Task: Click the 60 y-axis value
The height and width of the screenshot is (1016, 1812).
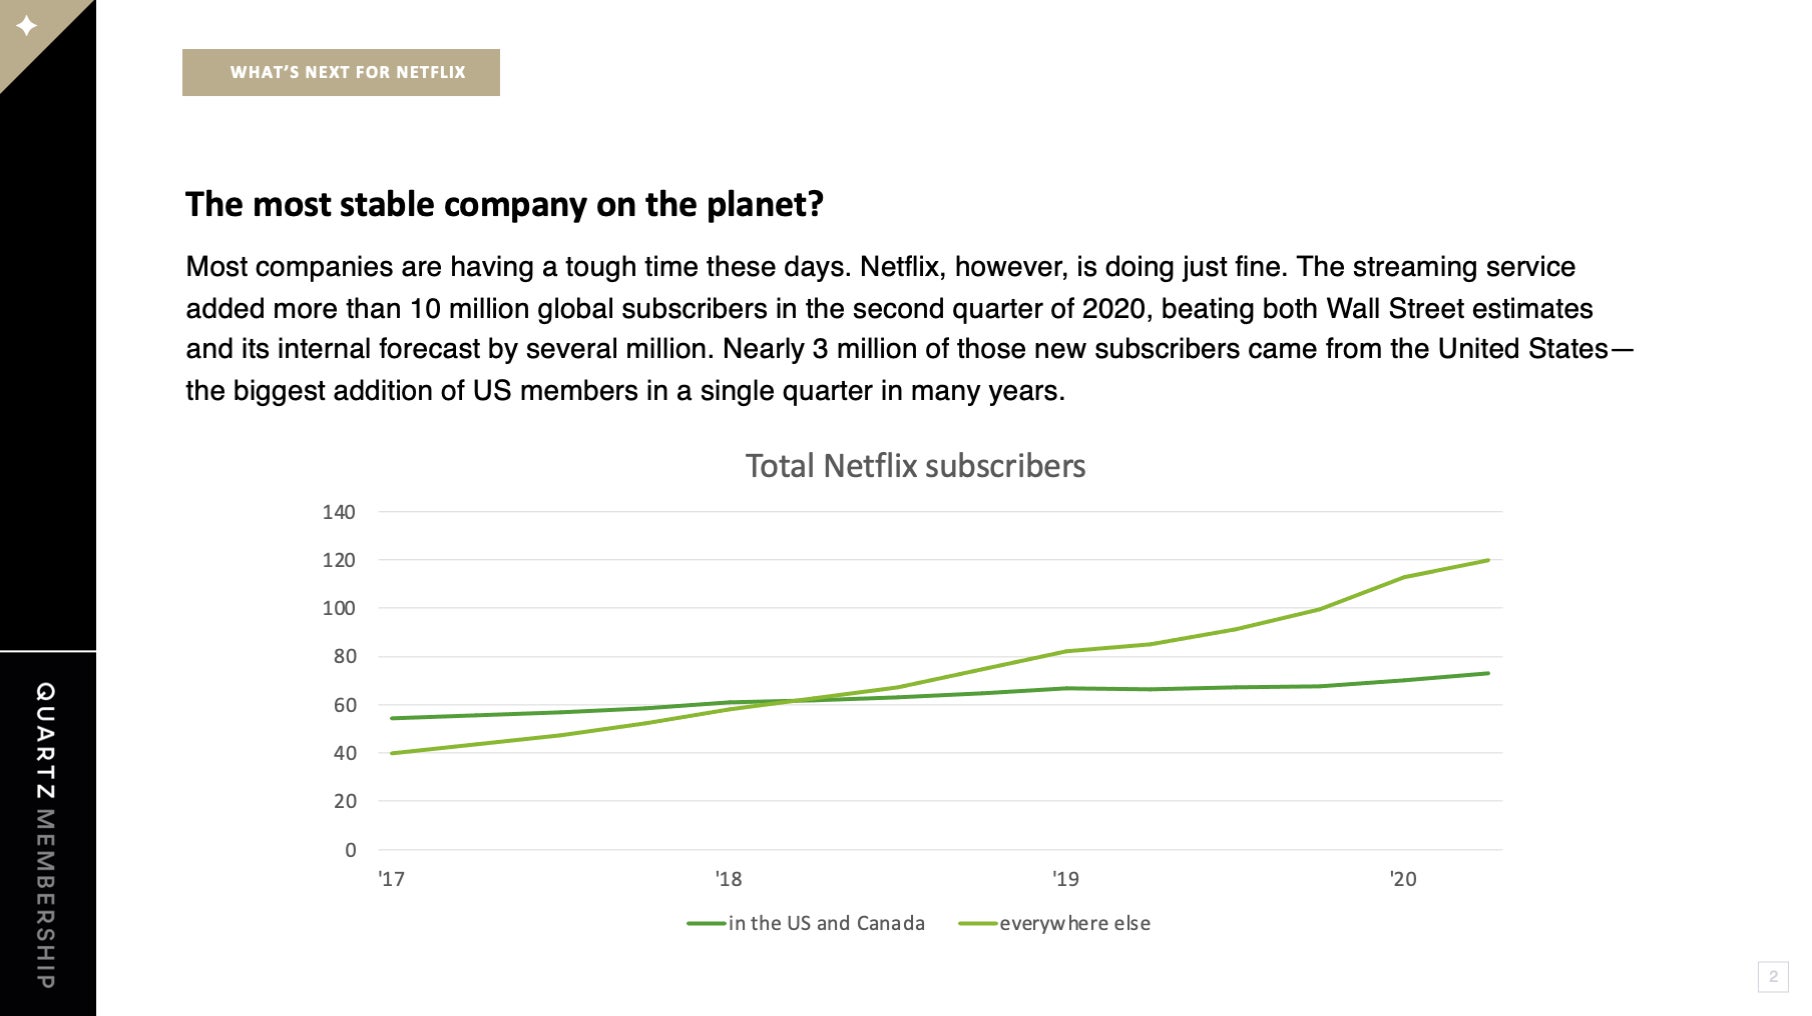Action: [344, 705]
